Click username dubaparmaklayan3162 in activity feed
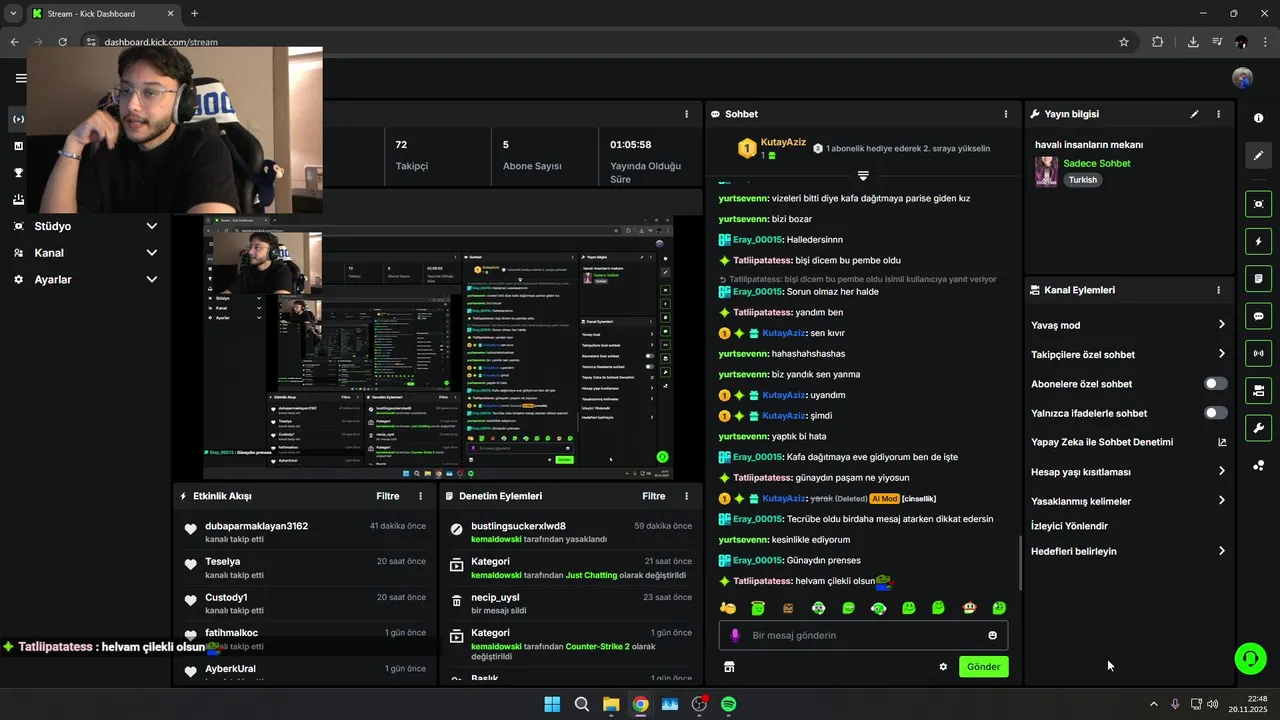 pyautogui.click(x=256, y=526)
